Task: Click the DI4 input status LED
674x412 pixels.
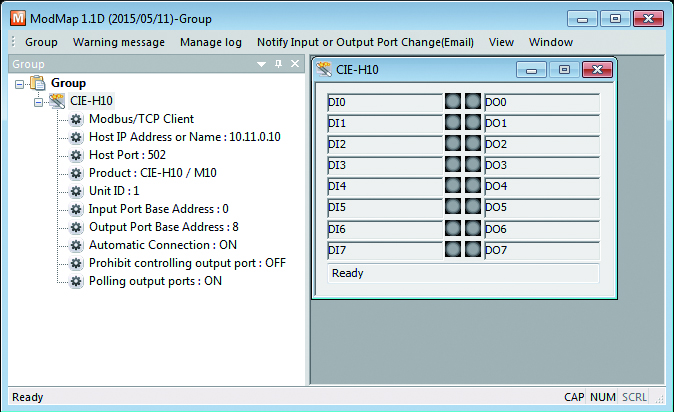Action: click(x=453, y=186)
